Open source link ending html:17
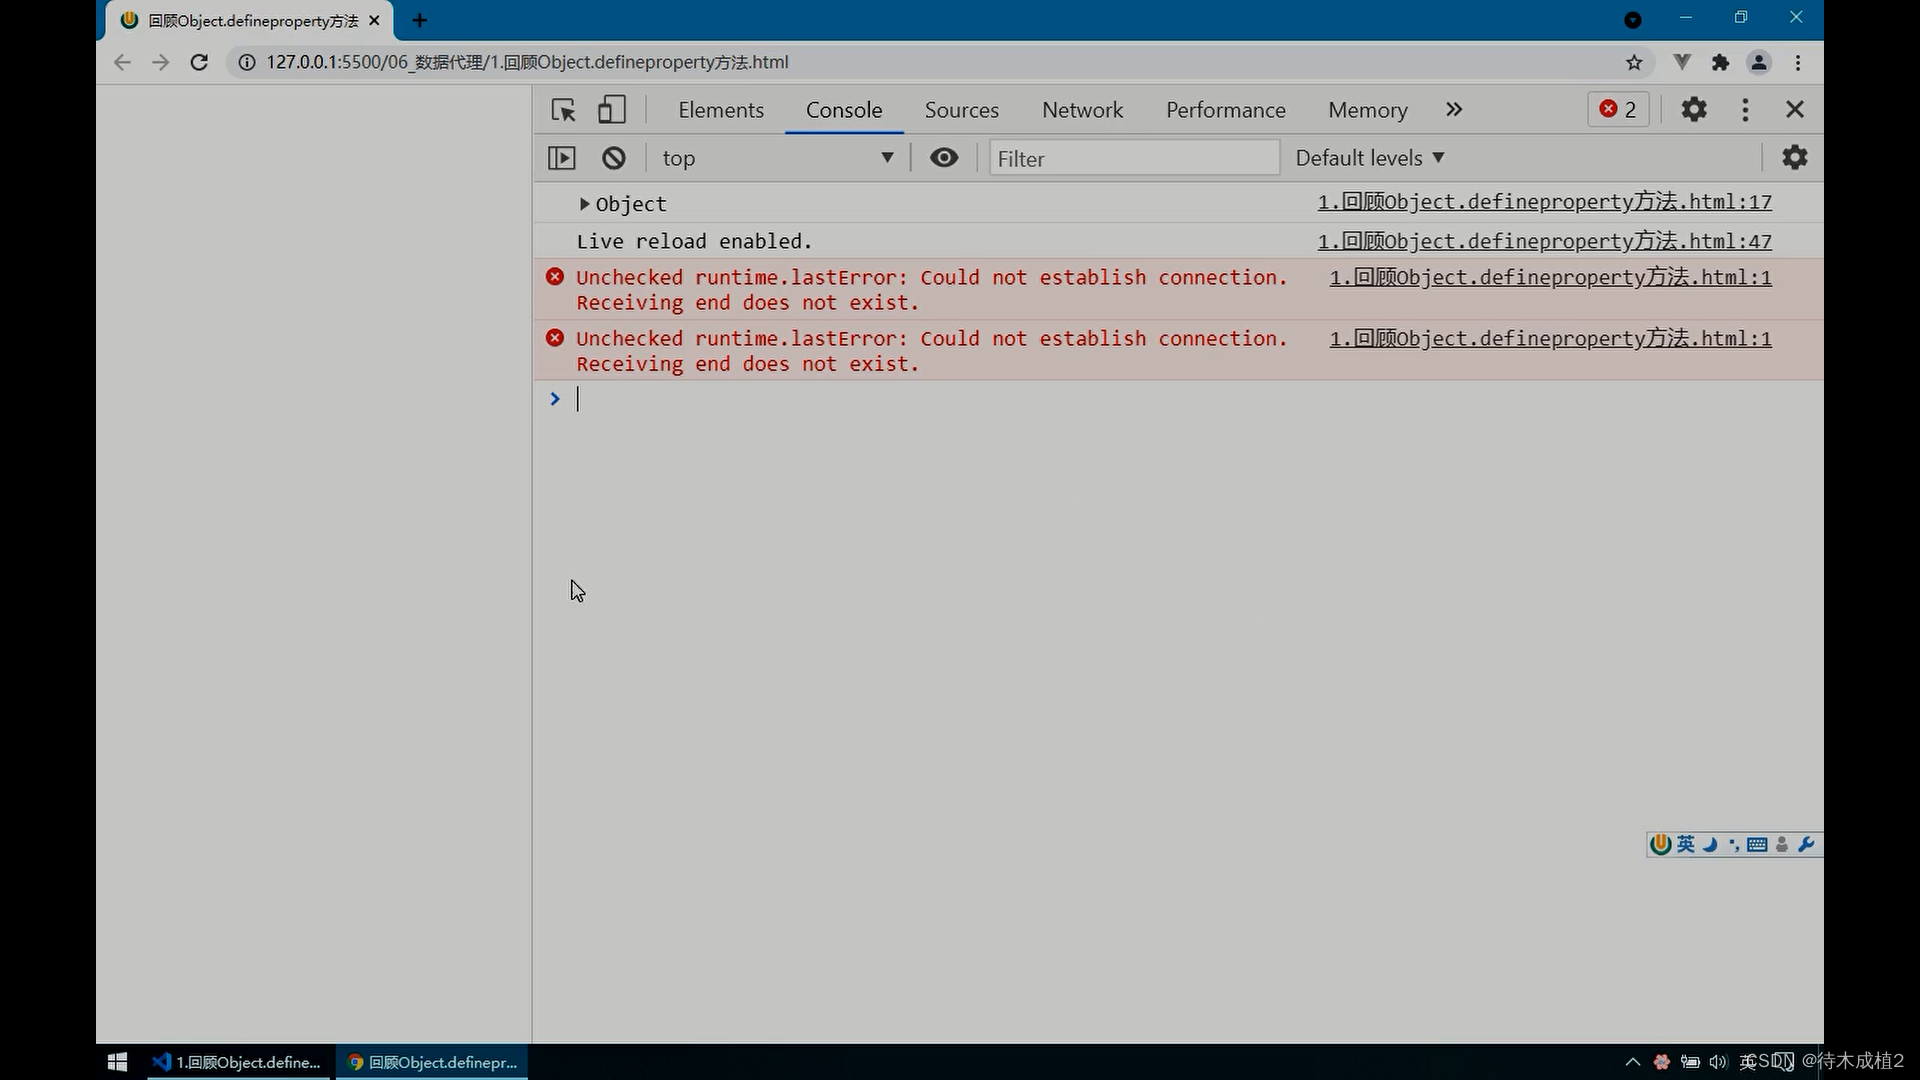 (x=1544, y=202)
